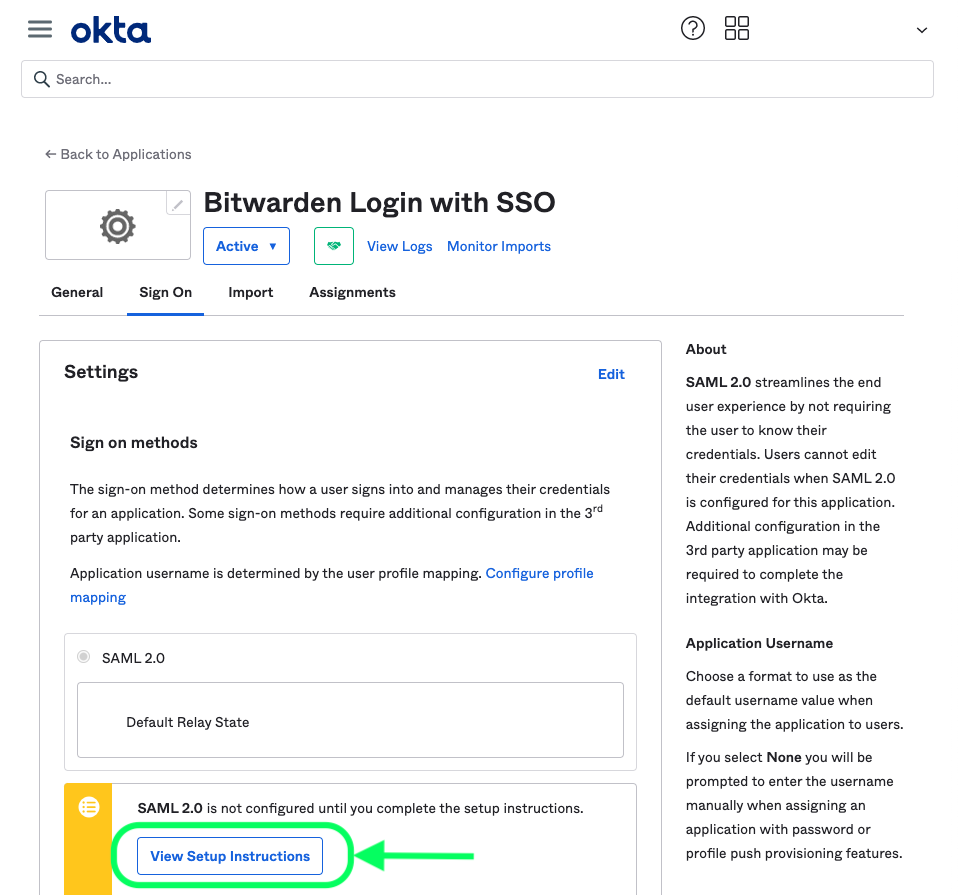958x895 pixels.
Task: Click the yellow warning list icon
Action: coord(89,807)
